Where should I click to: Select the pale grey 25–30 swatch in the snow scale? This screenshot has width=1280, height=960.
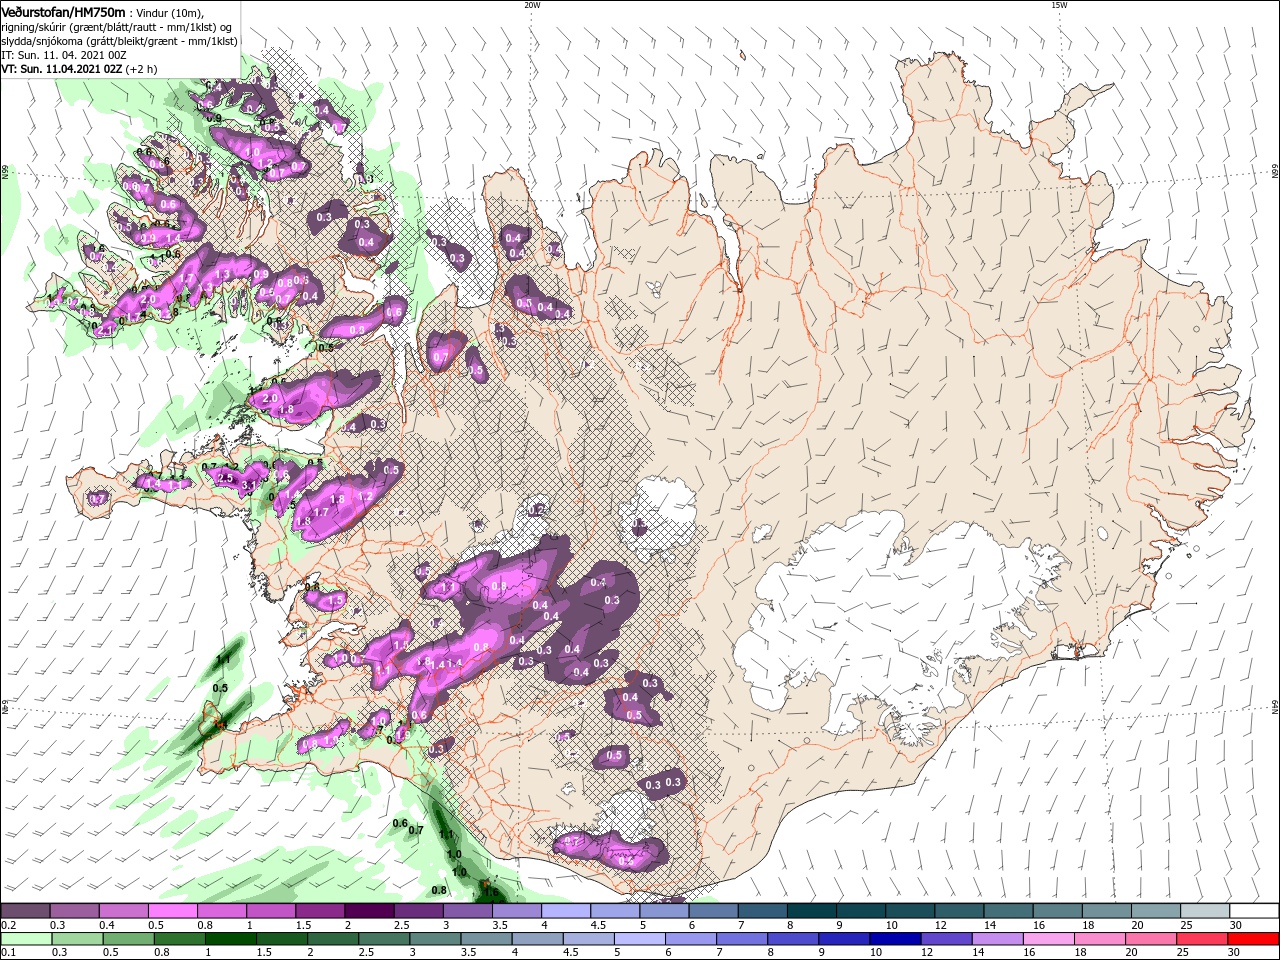(x=1205, y=911)
